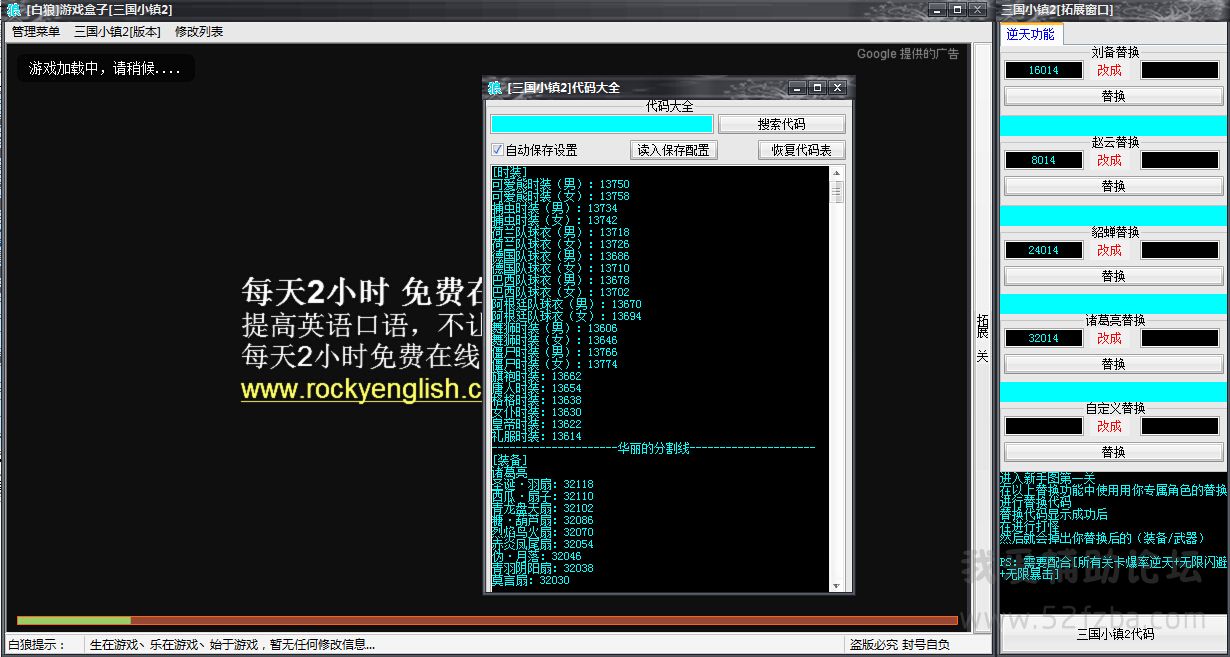Click the 恢复代码表 button
The width and height of the screenshot is (1230, 657).
(802, 150)
